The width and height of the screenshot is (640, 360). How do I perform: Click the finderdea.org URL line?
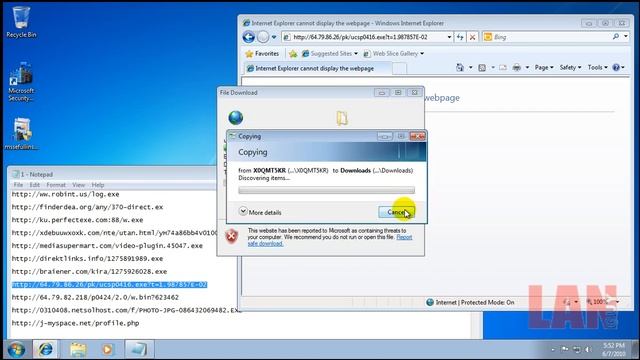point(87,207)
